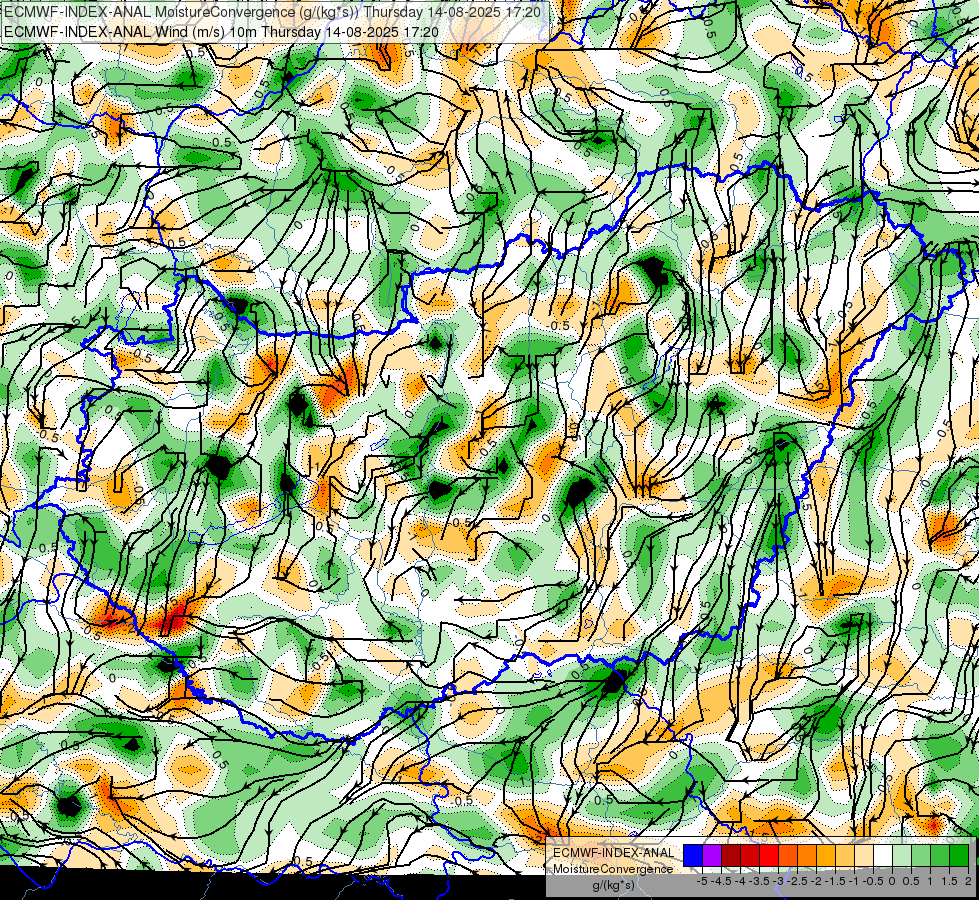The width and height of the screenshot is (979, 900).
Task: Click the purple legend color swatch
Action: pyautogui.click(x=712, y=855)
